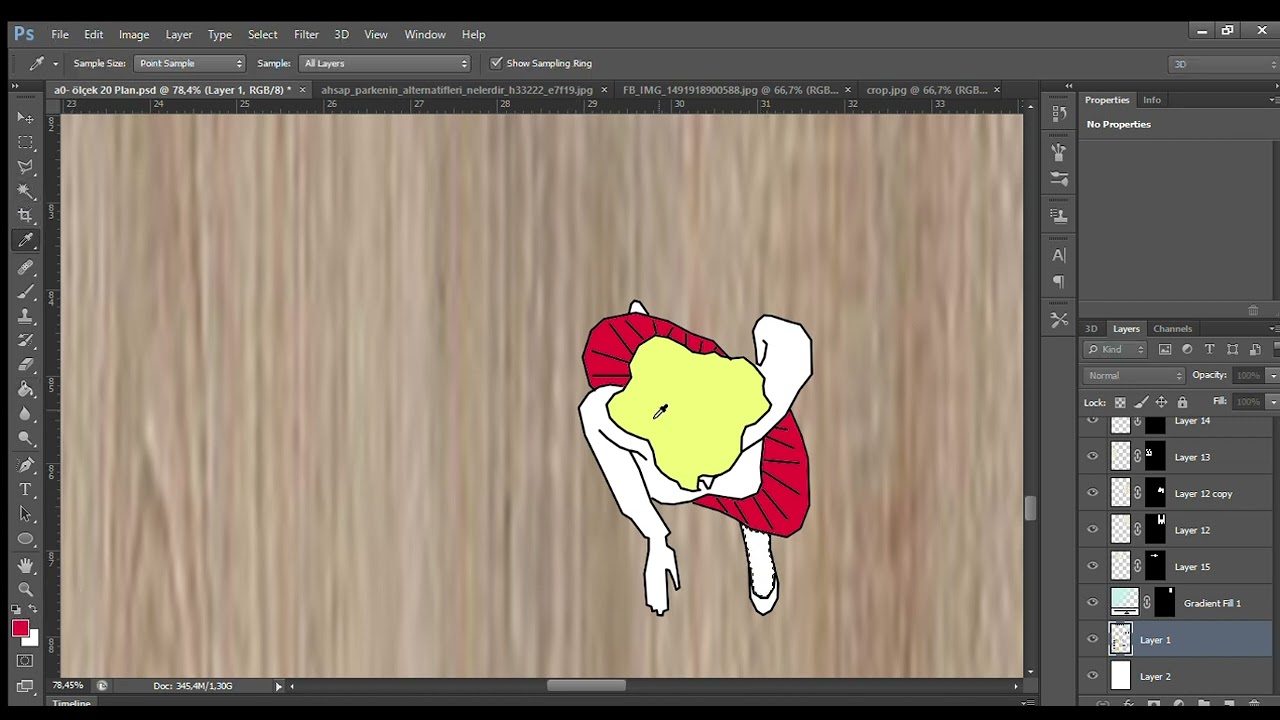
Task: Open Sample All Layers dropdown
Action: pyautogui.click(x=385, y=63)
